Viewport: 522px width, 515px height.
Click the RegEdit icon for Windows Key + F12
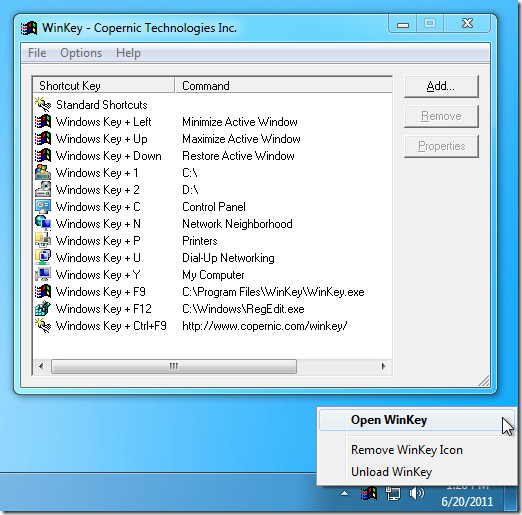pyautogui.click(x=43, y=308)
